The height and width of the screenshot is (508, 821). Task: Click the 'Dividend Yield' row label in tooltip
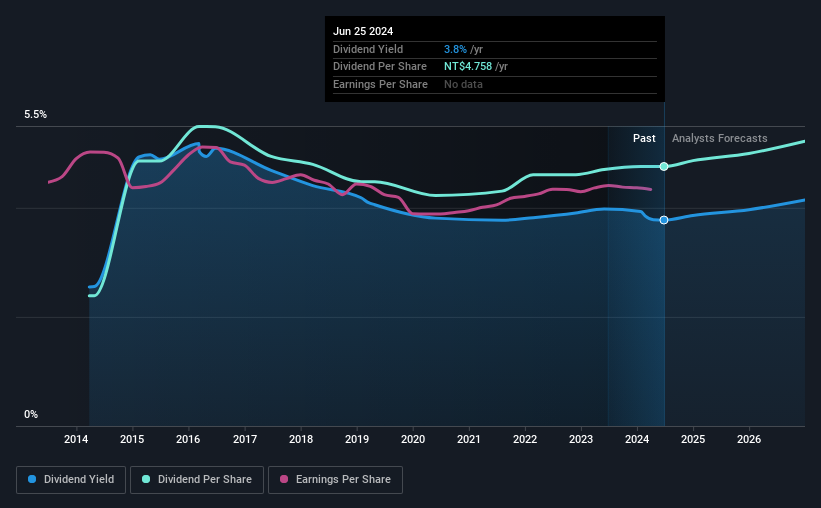[x=368, y=49]
